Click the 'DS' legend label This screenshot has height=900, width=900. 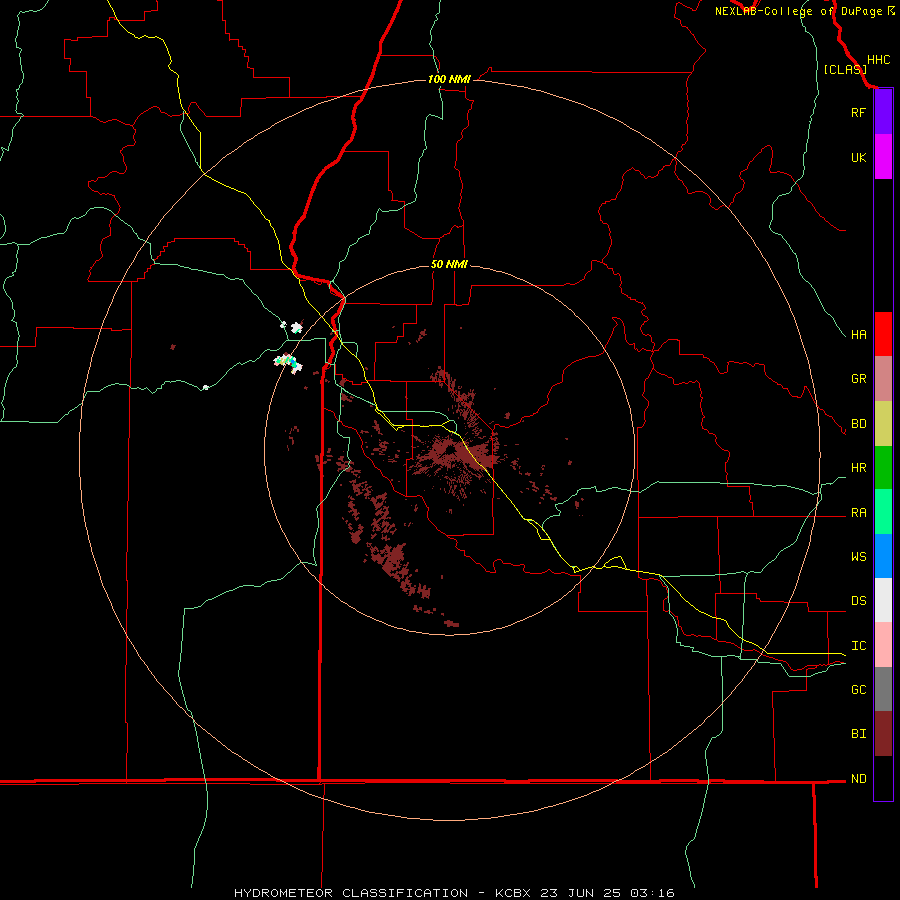858,601
